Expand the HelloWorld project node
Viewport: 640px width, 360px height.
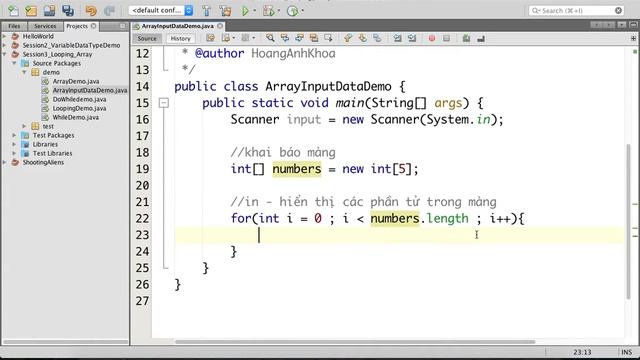(4, 36)
